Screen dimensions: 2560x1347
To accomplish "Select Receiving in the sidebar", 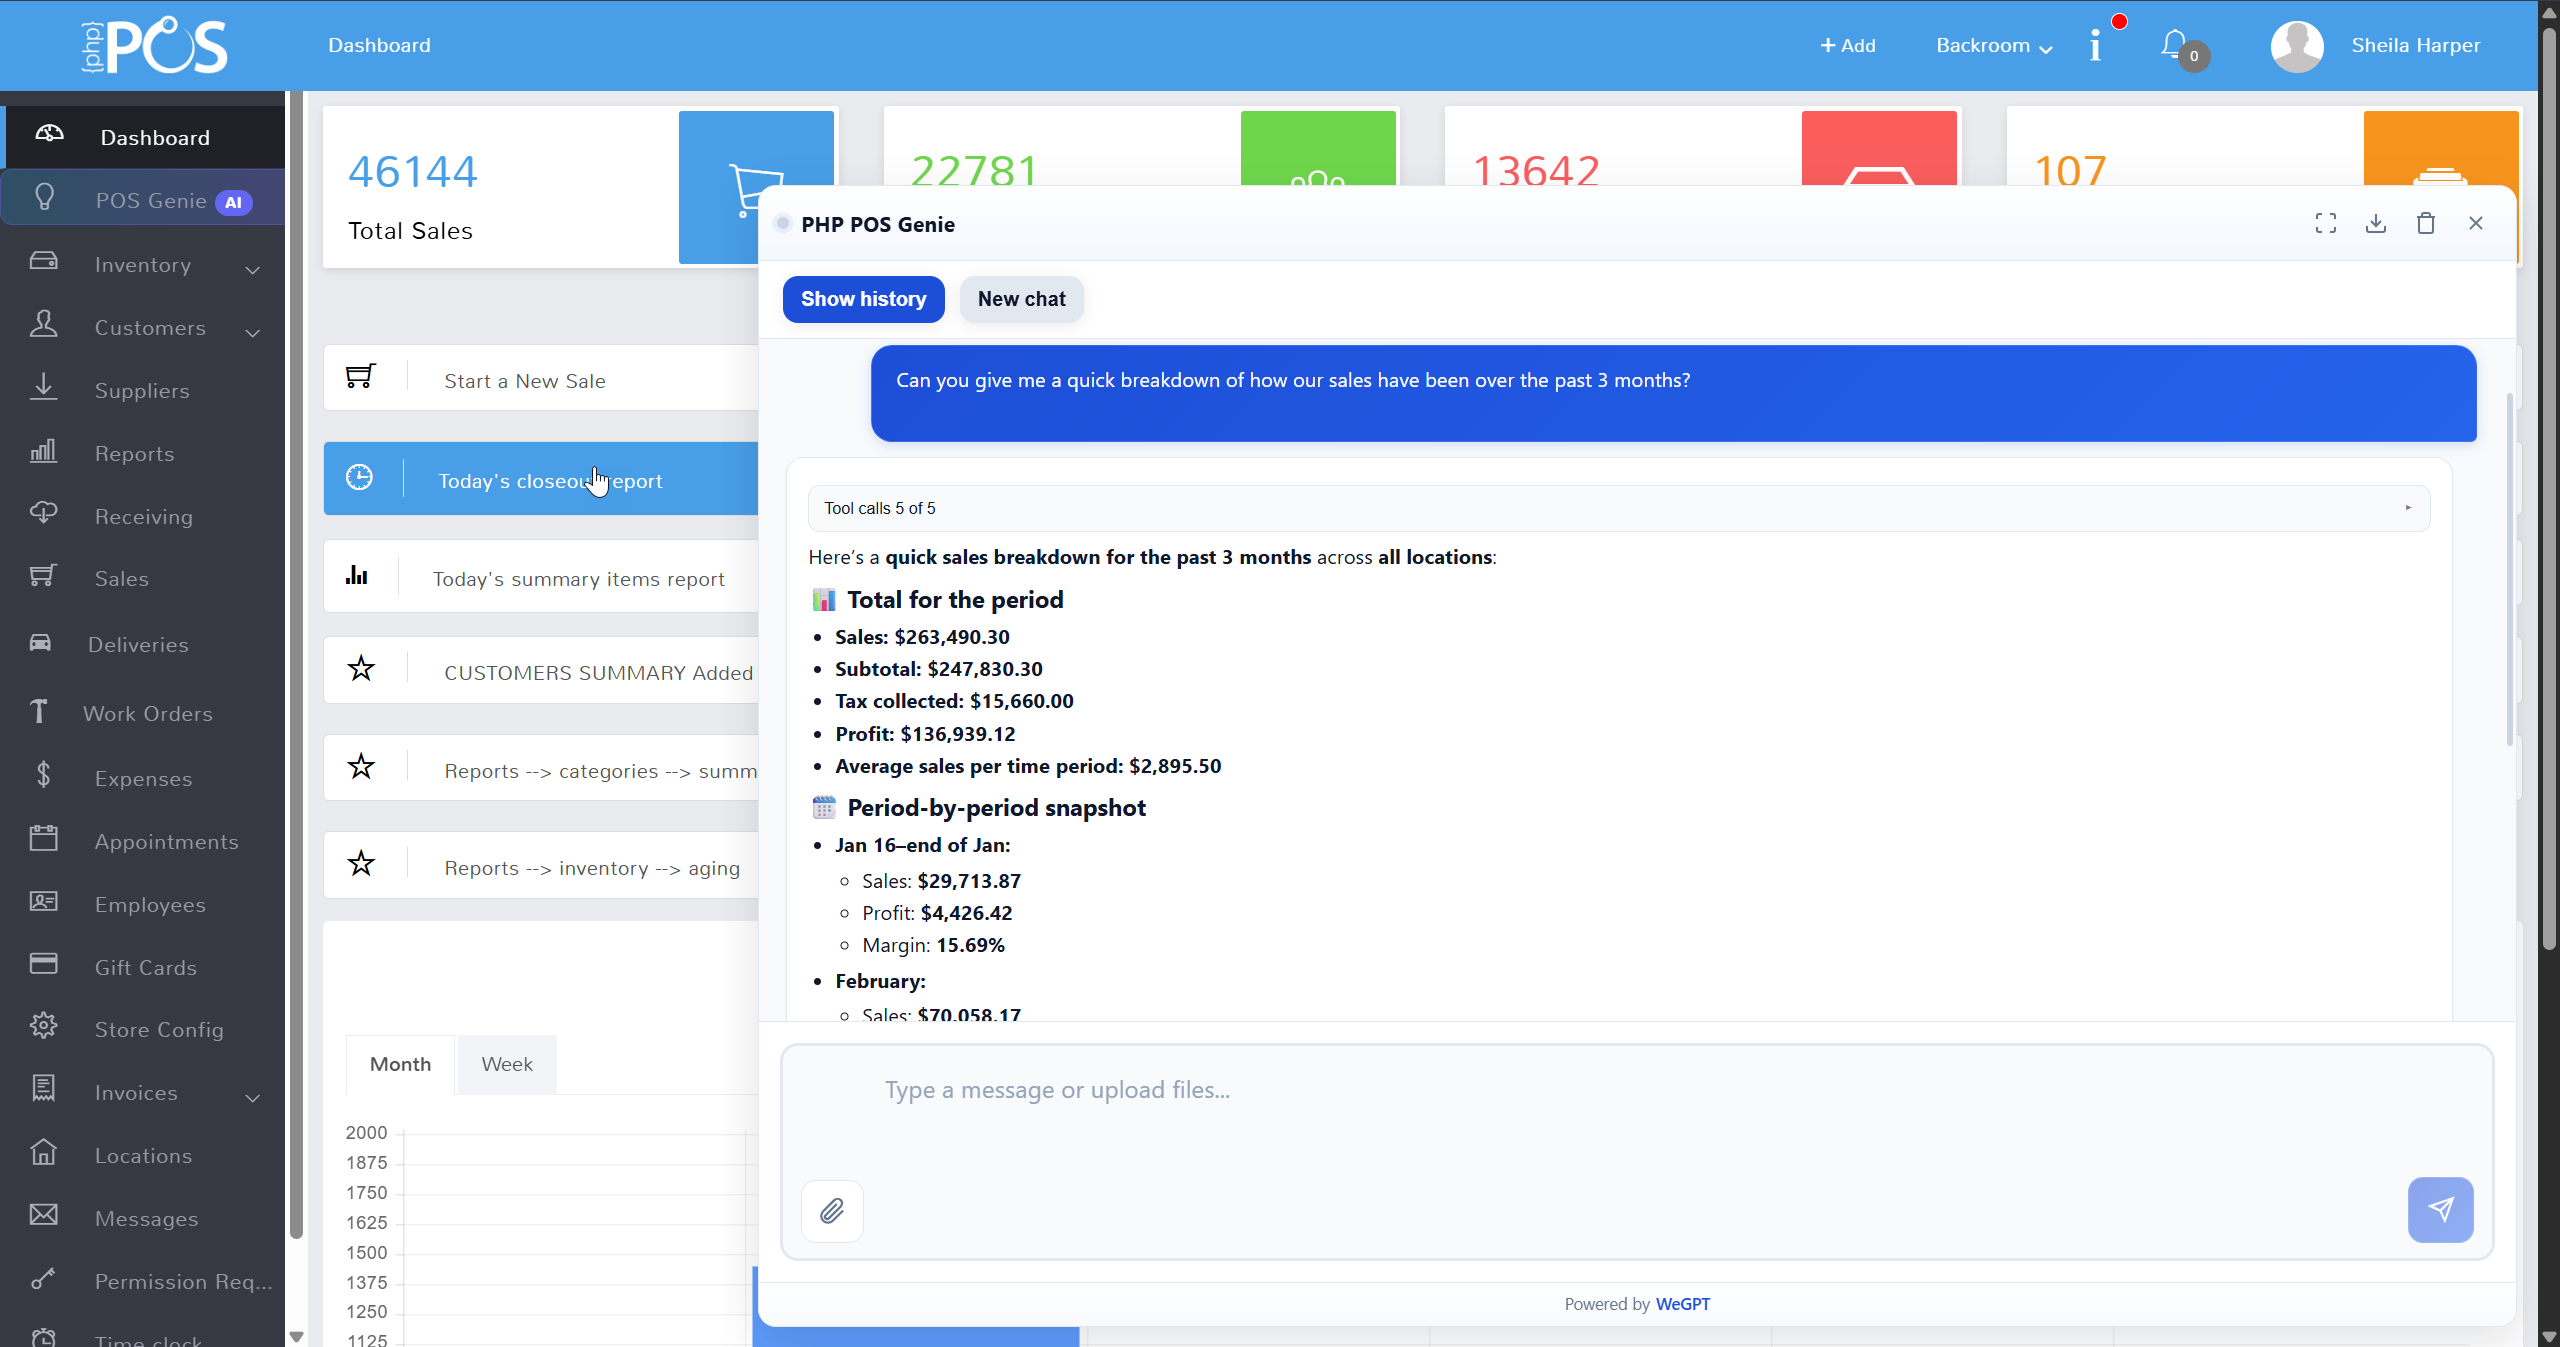I will point(143,516).
